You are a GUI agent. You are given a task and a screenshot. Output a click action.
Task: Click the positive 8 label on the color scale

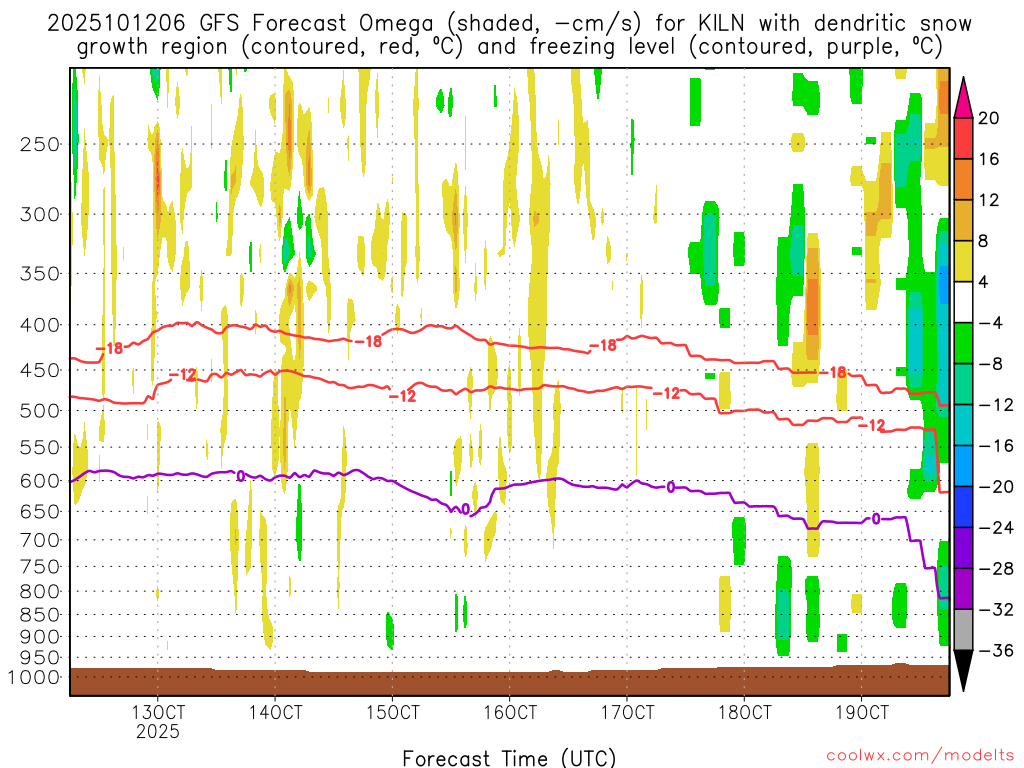click(984, 242)
